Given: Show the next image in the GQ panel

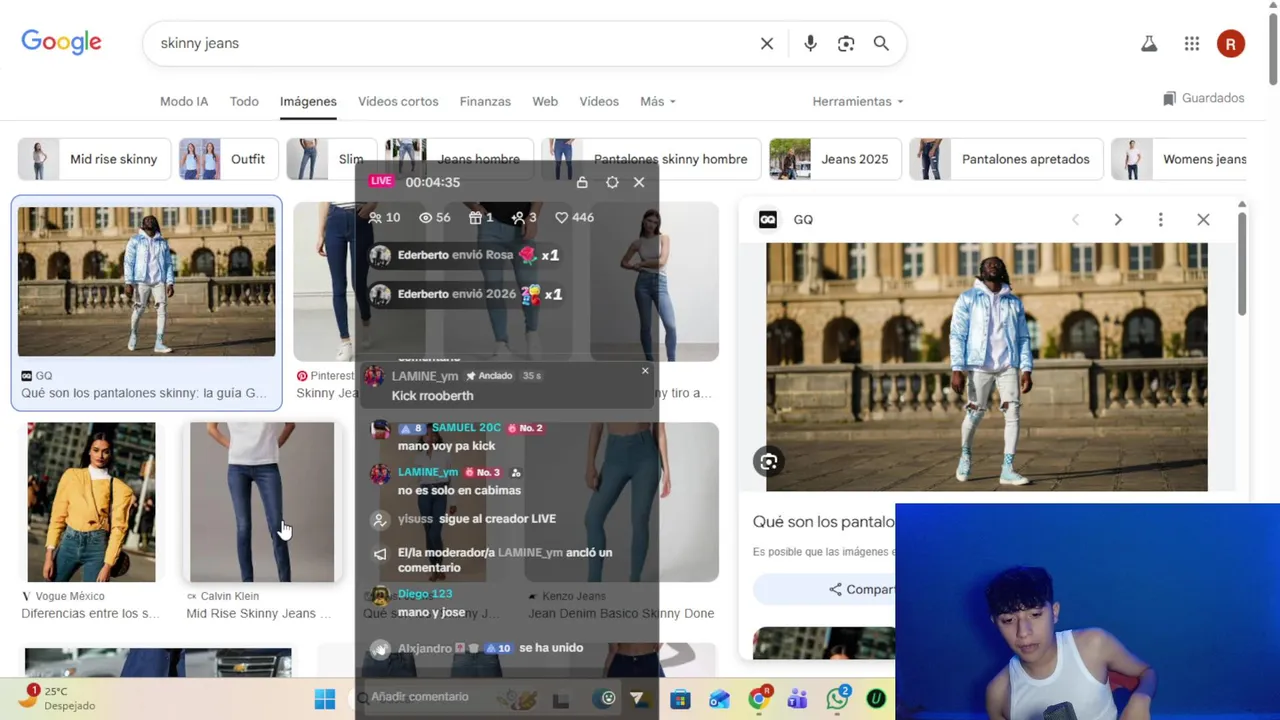Looking at the screenshot, I should [x=1118, y=220].
